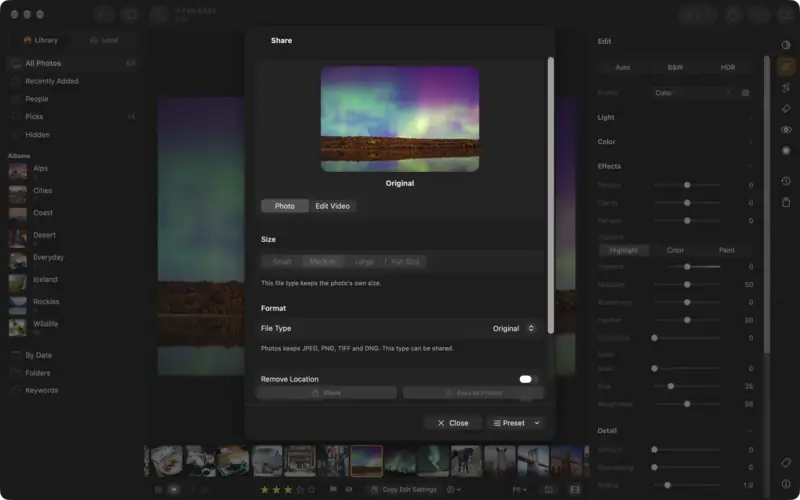Set rating to two stars
Screen dimensions: 800x500
click(276, 490)
